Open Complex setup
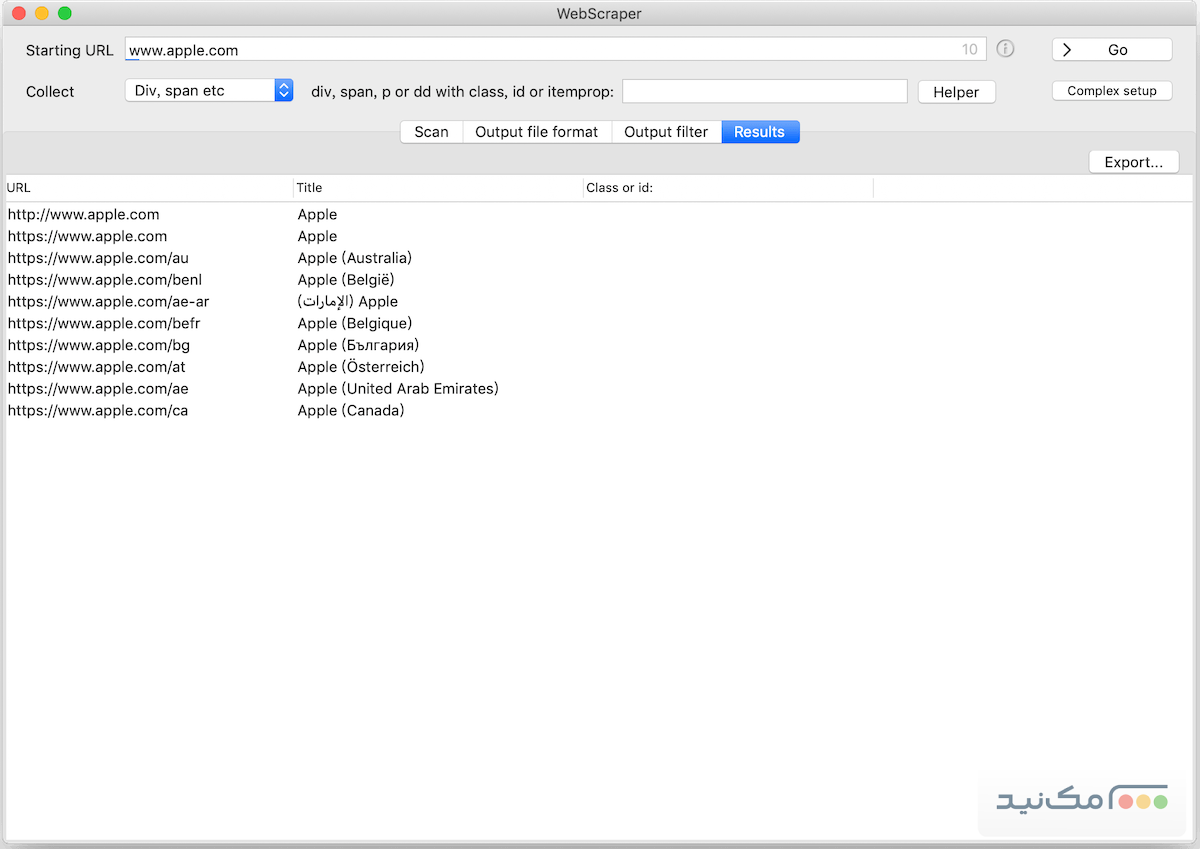Image resolution: width=1200 pixels, height=849 pixels. (1111, 91)
